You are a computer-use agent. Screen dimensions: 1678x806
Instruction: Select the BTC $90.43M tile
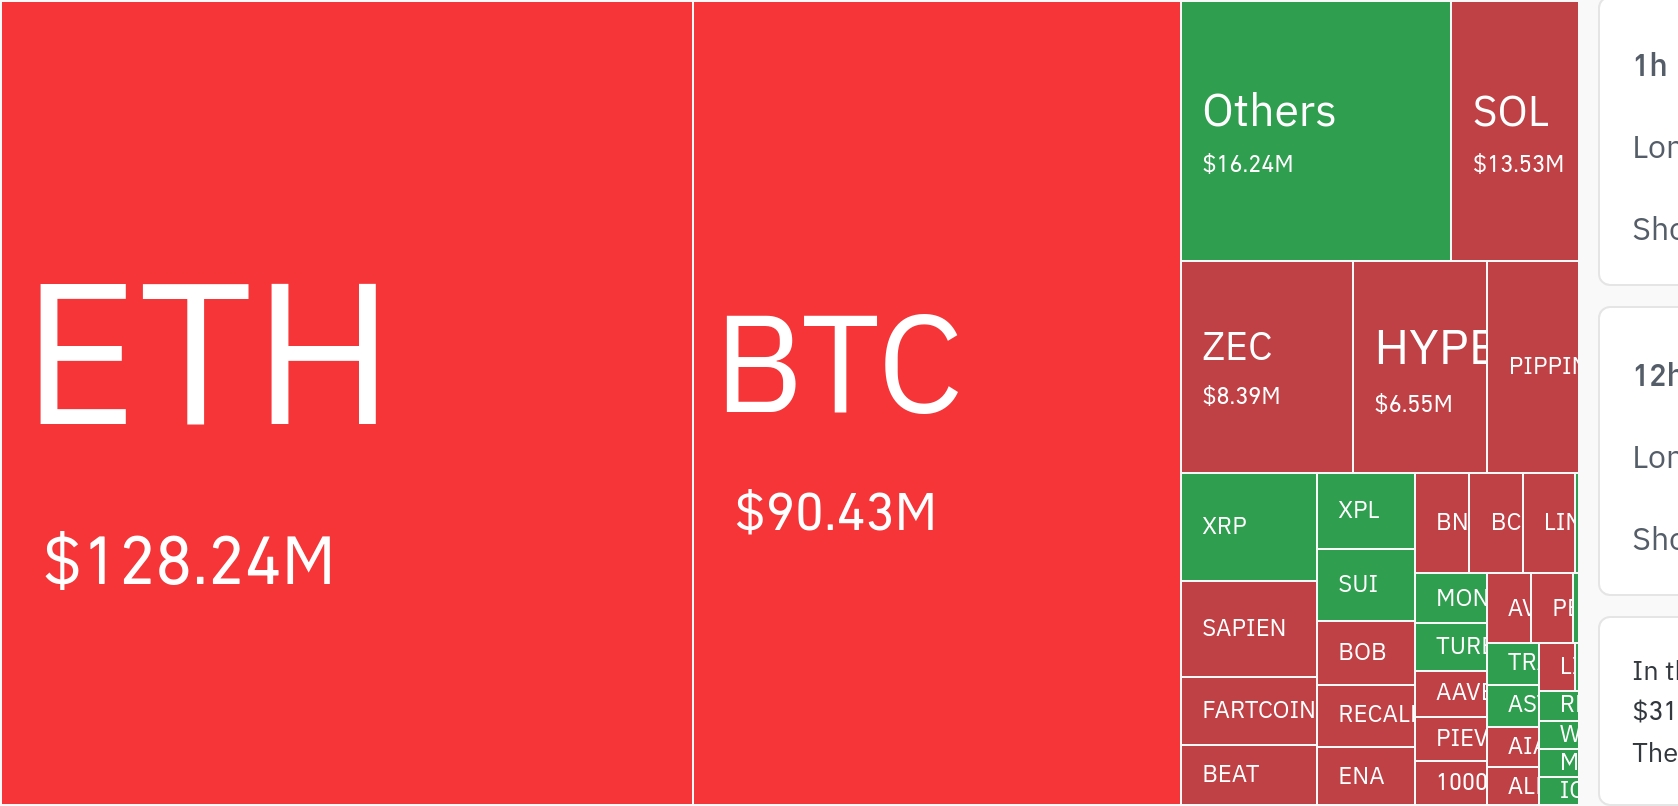(x=936, y=402)
